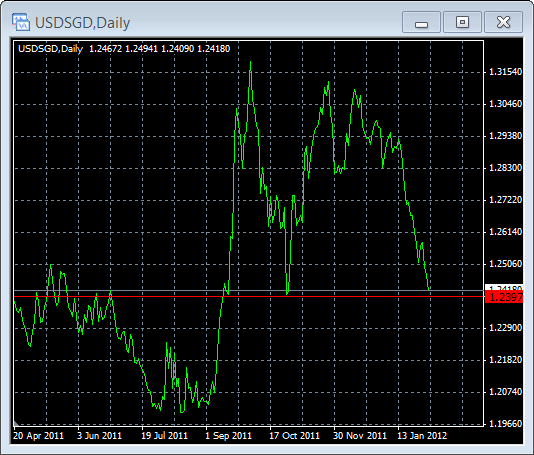Click the 1.29380 price scale label

pos(505,136)
